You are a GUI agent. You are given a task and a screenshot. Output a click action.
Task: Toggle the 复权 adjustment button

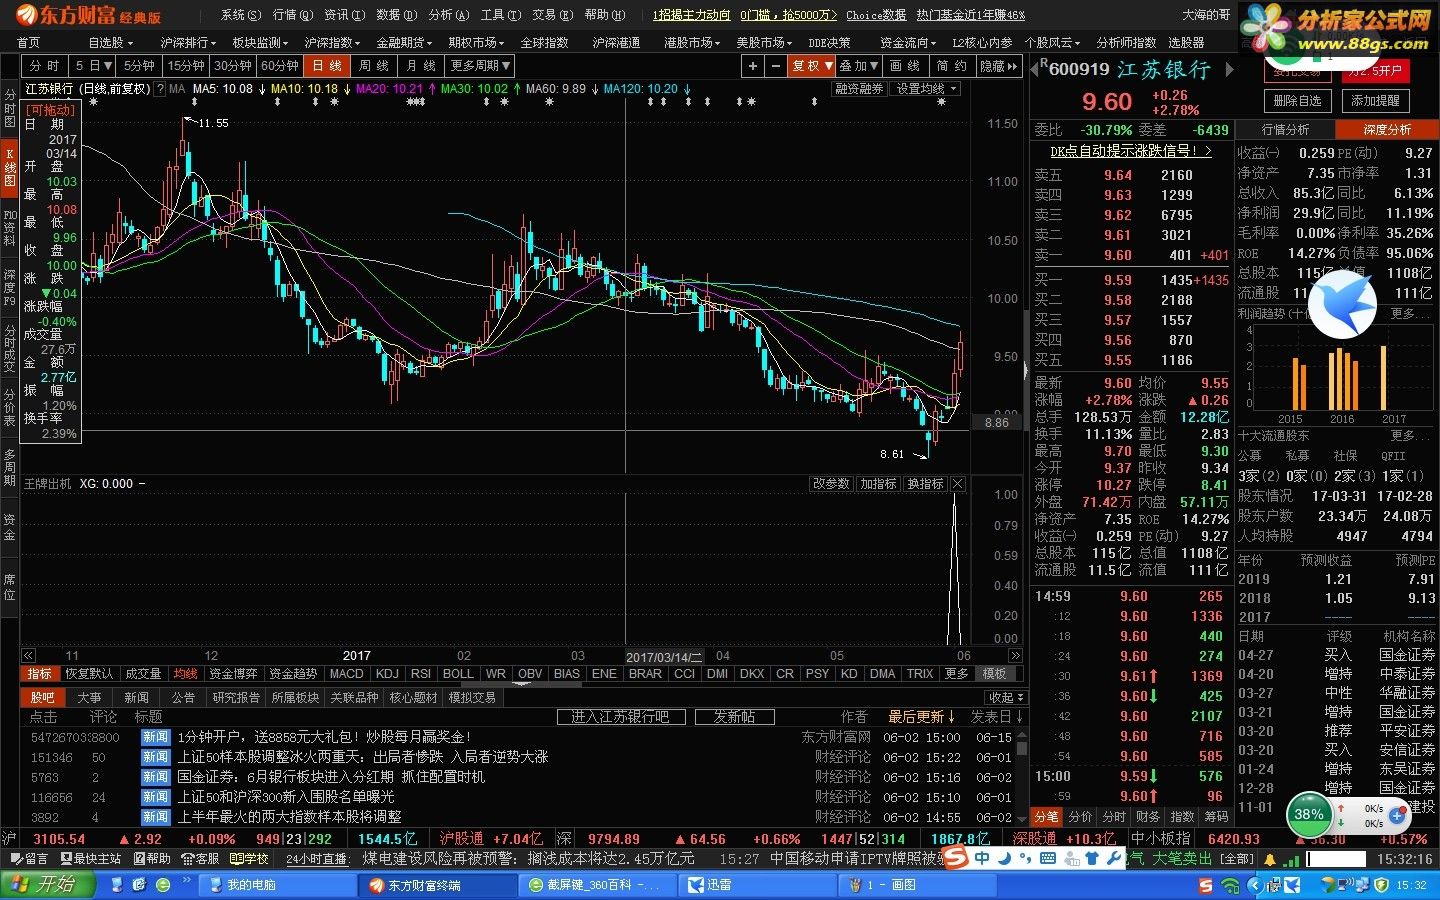point(811,66)
